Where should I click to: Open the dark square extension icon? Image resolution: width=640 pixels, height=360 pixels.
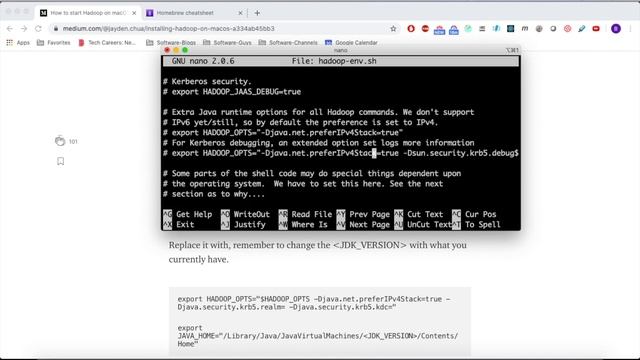tap(511, 29)
